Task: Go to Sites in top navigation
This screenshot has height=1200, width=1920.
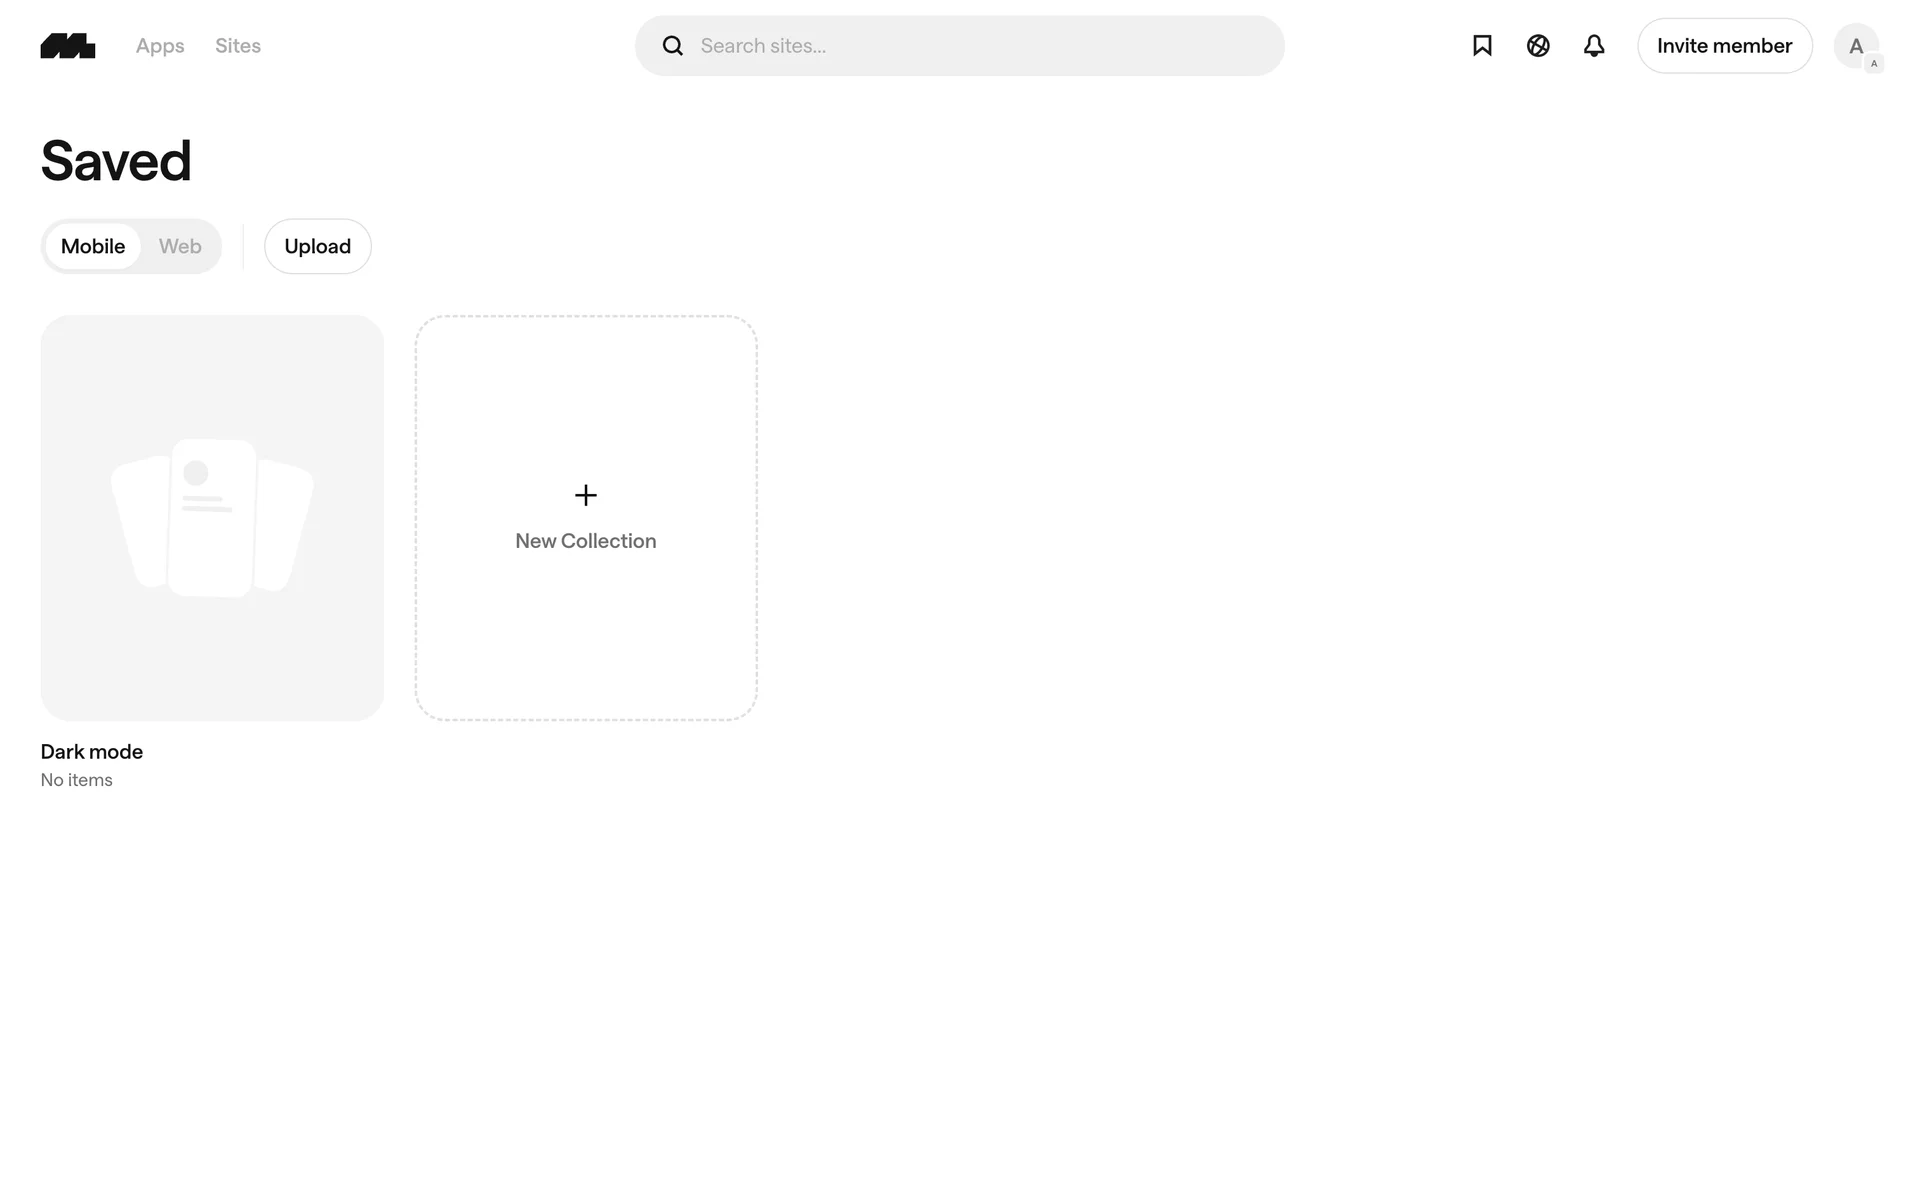Action: point(238,46)
